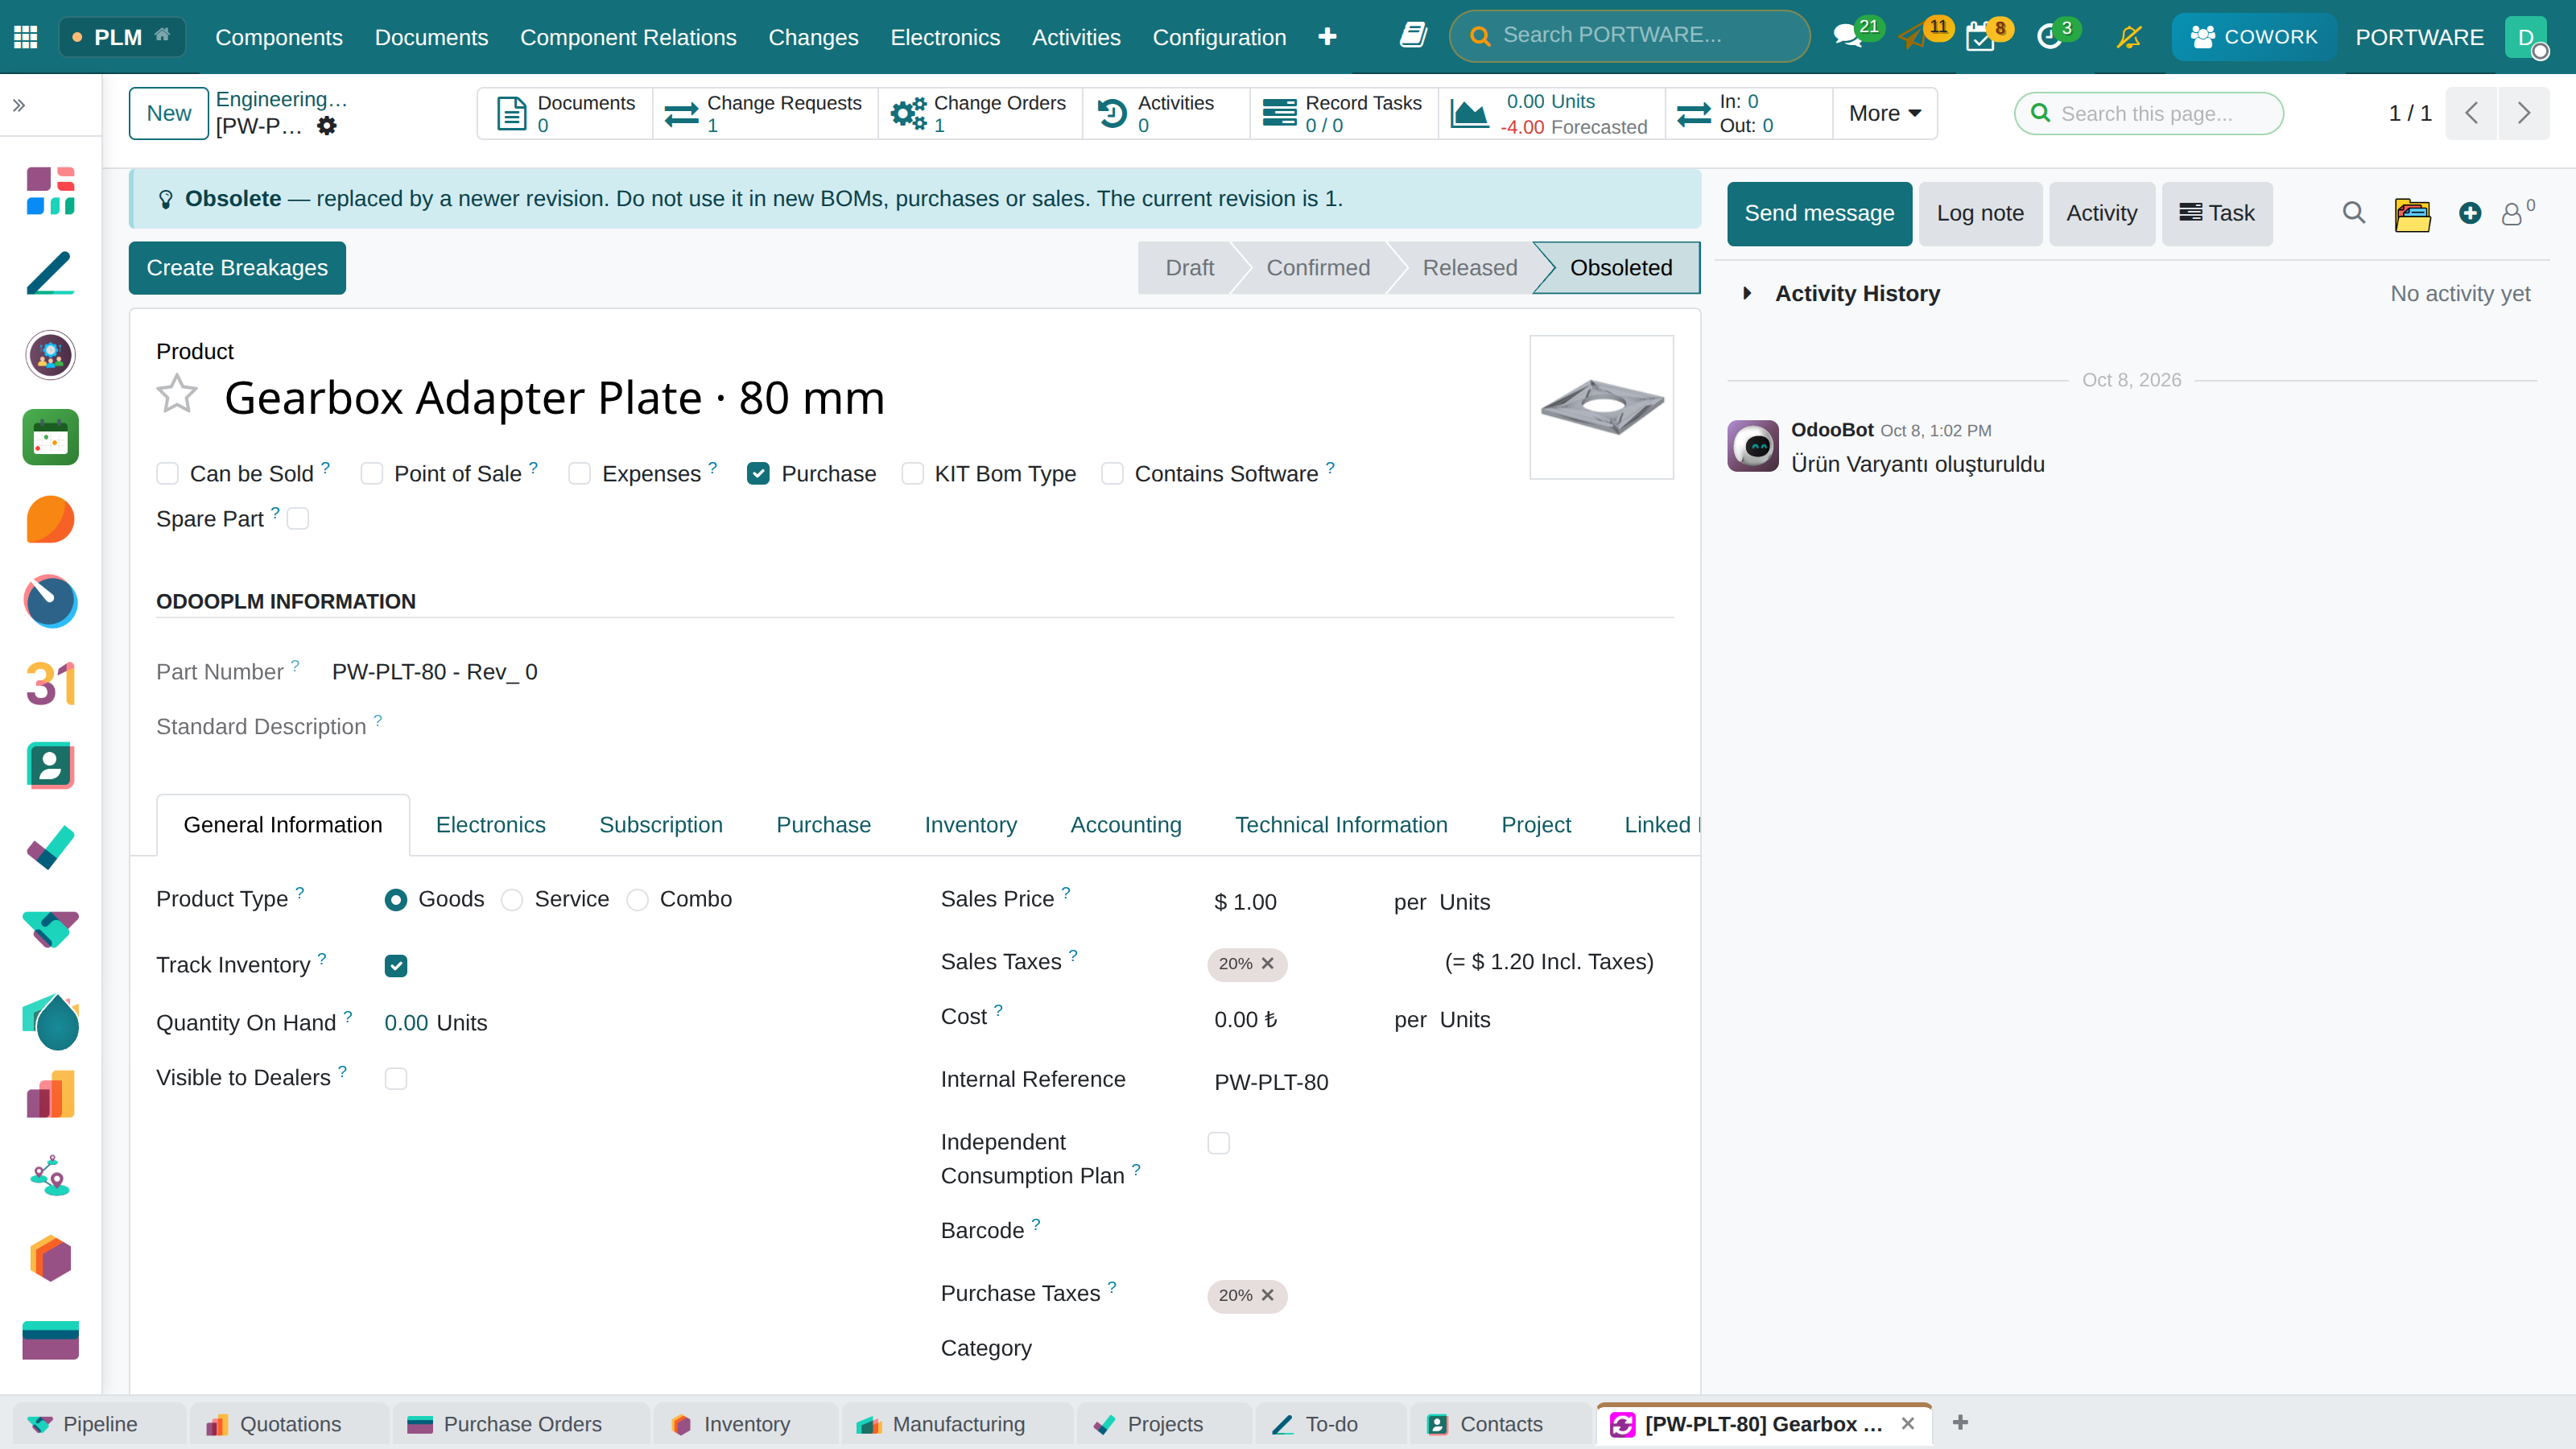Go to previous record arrow
This screenshot has height=1449, width=2576.
pos(2472,113)
